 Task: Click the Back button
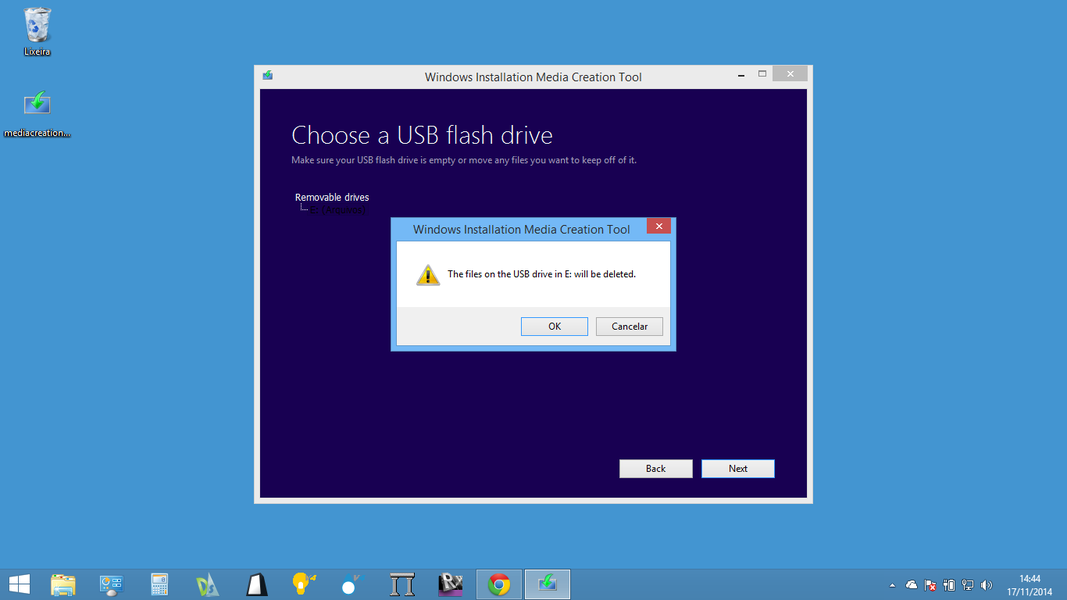pyautogui.click(x=655, y=468)
